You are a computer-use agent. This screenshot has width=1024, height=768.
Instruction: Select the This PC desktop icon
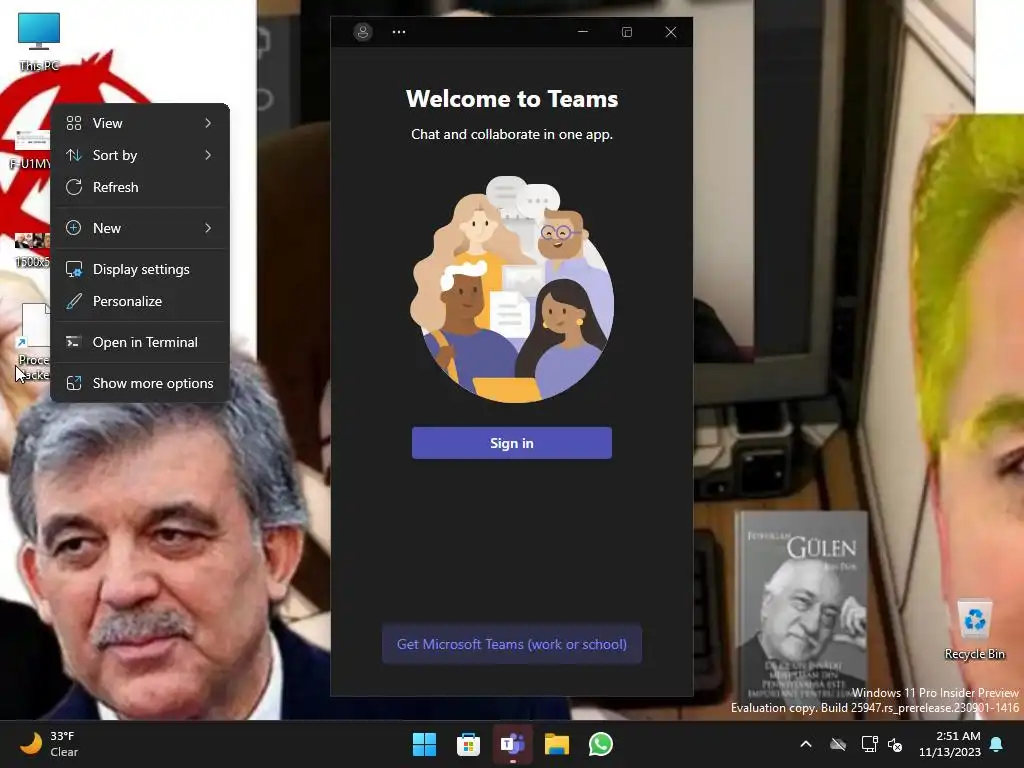tap(39, 40)
